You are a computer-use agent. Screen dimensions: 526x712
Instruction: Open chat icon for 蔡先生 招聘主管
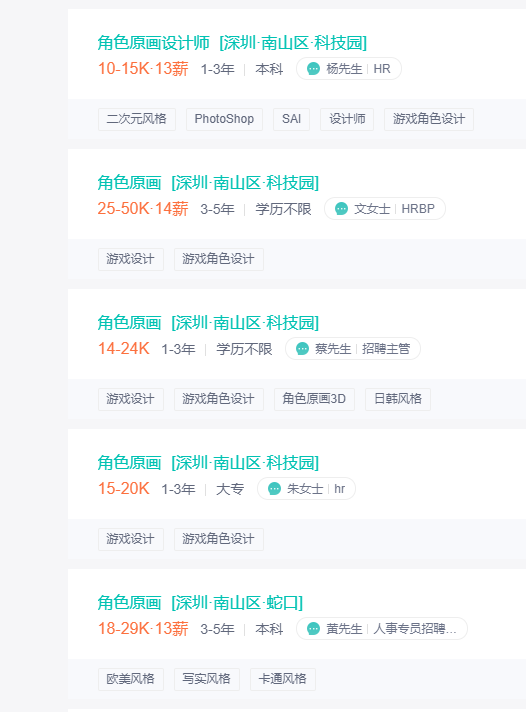click(303, 348)
